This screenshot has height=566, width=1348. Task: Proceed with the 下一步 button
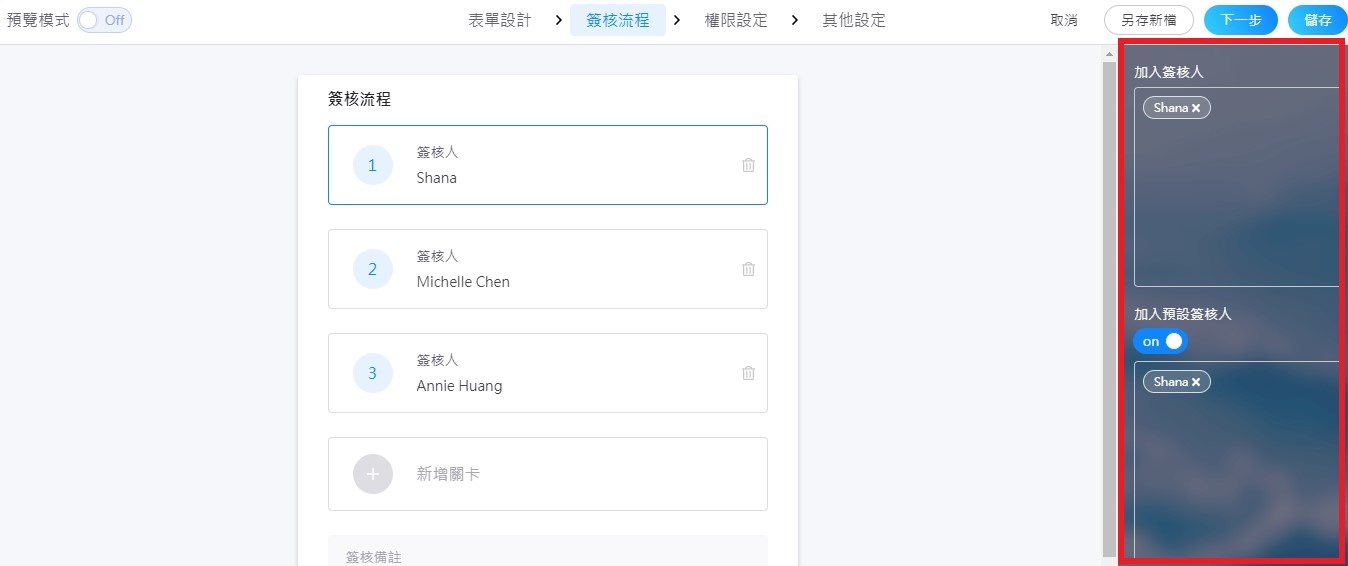[x=1240, y=20]
